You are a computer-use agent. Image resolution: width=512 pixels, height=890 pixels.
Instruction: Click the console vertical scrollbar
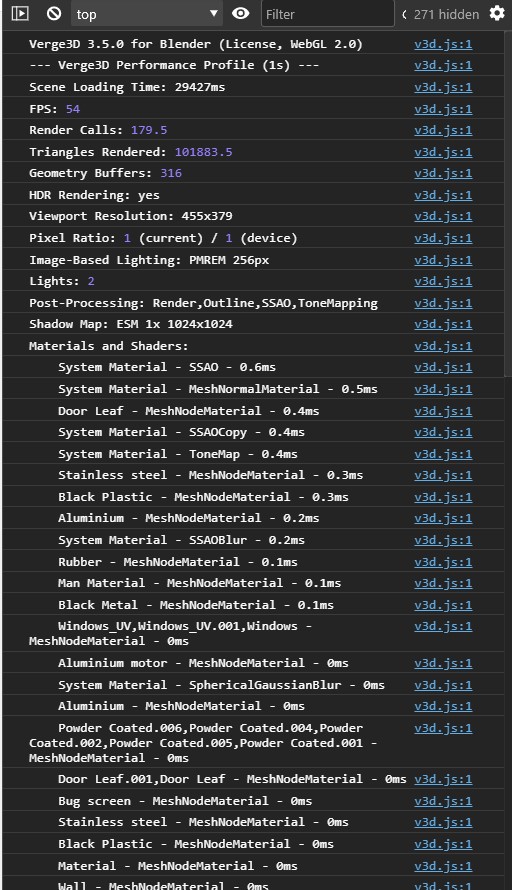(508, 204)
